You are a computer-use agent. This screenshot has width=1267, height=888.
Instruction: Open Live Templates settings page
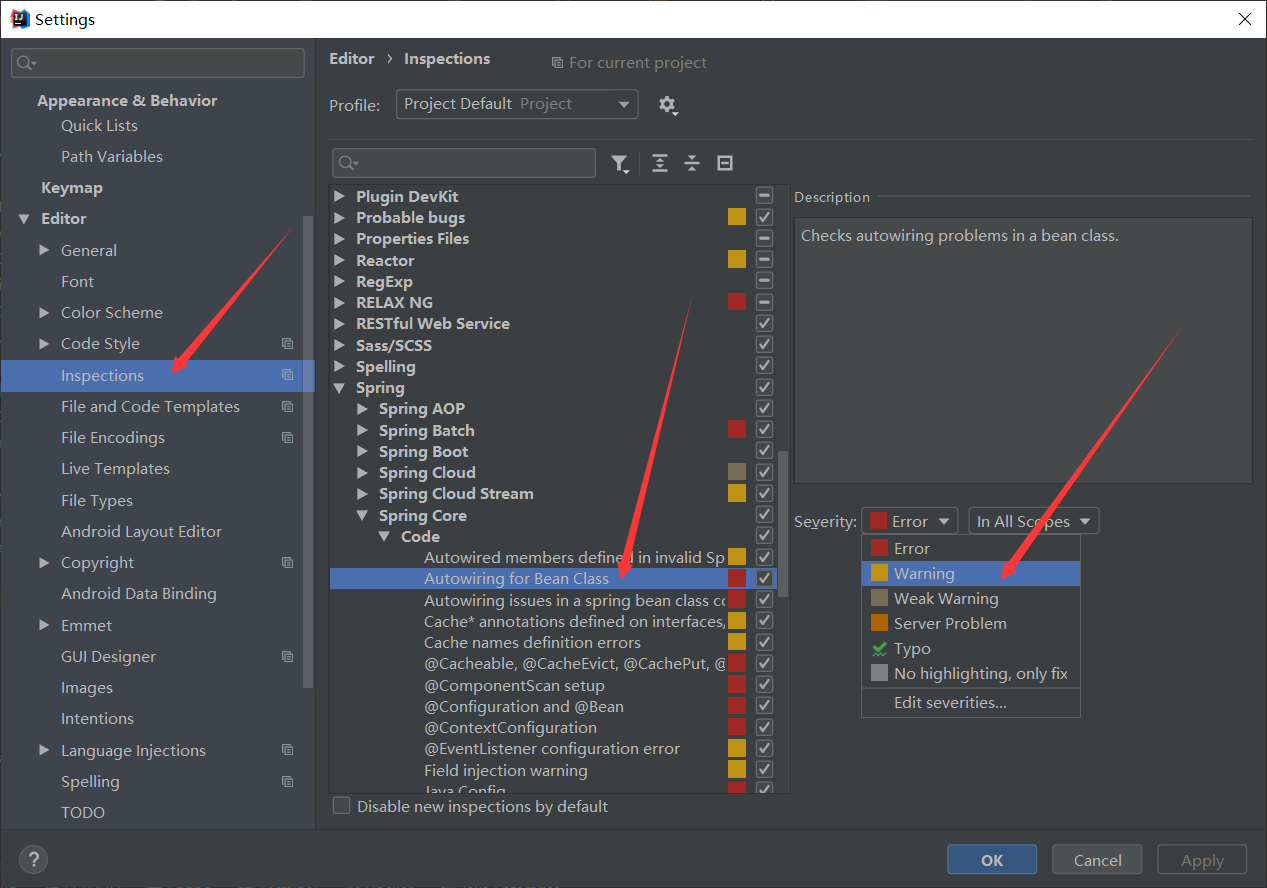[x=115, y=469]
